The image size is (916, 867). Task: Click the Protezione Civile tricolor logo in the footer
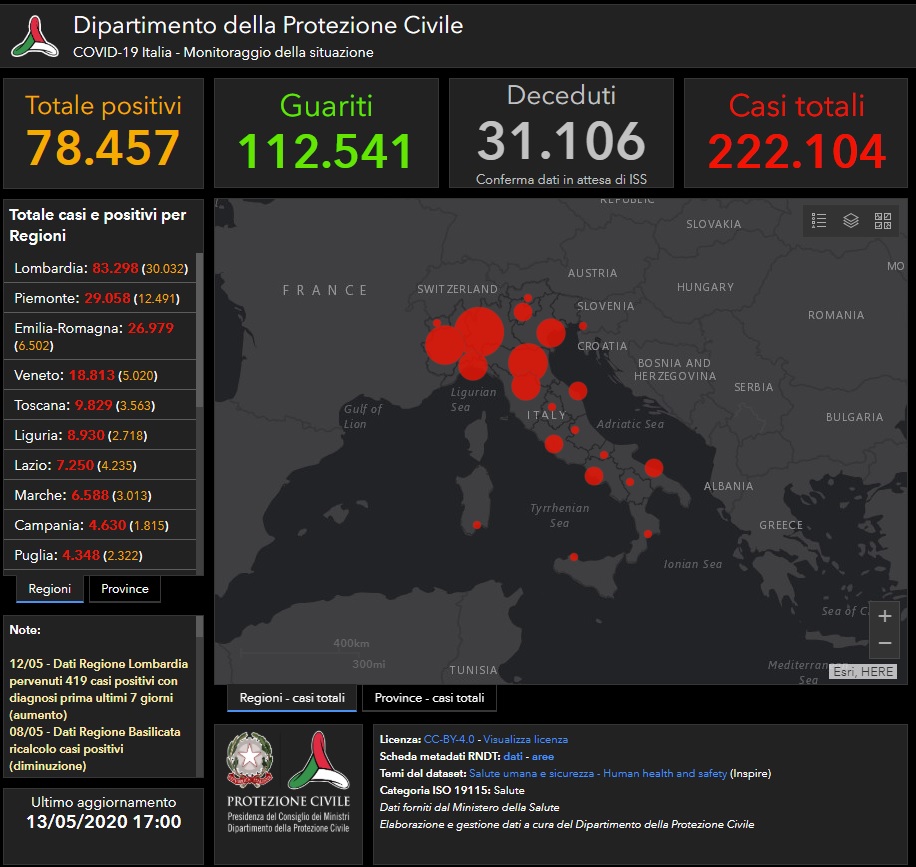click(318, 760)
